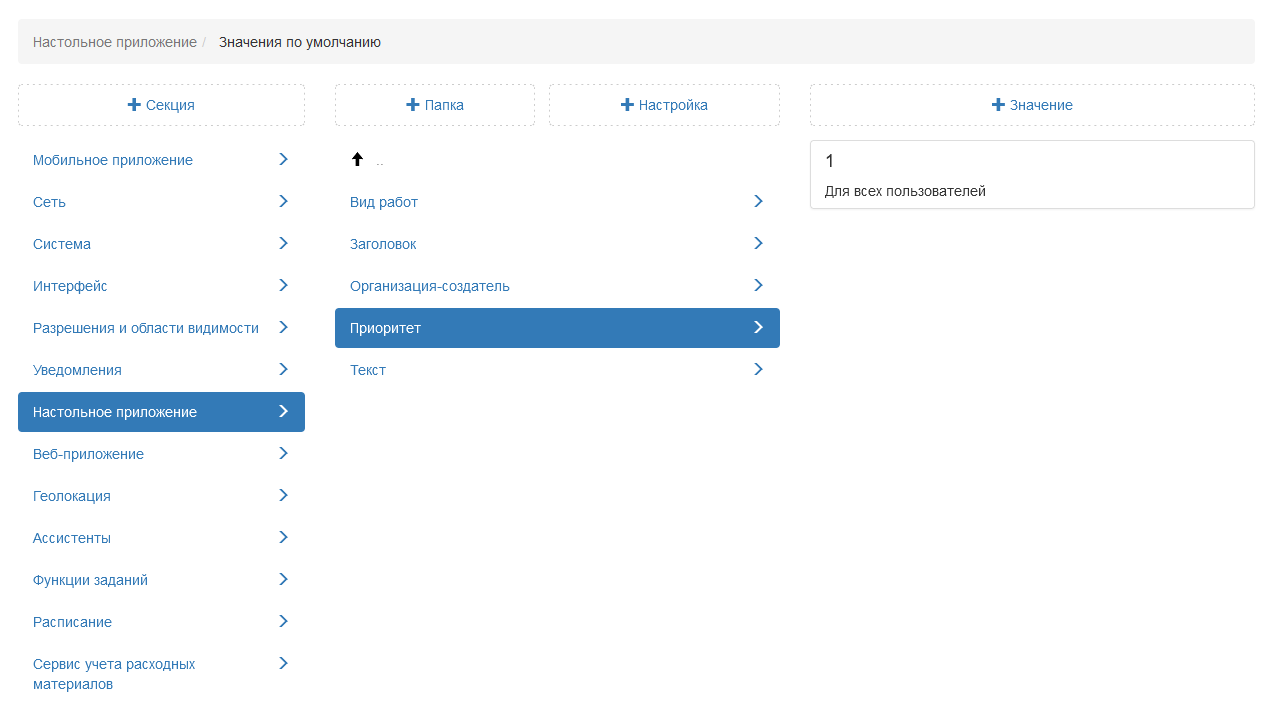Open the Сеть section
This screenshot has width=1273, height=721.
point(49,202)
